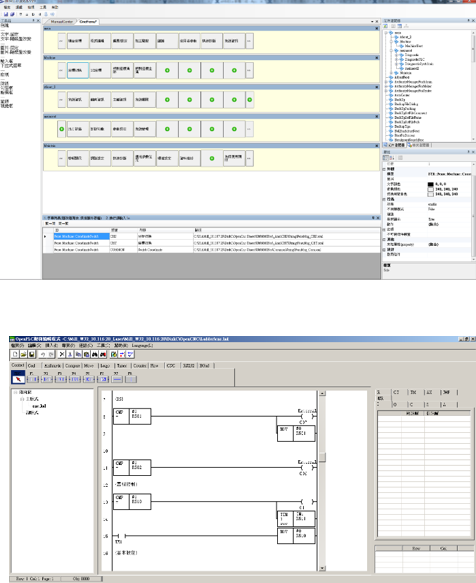The image size is (476, 583).
Task: Expand the Diagnostic tree node
Action: [396, 55]
